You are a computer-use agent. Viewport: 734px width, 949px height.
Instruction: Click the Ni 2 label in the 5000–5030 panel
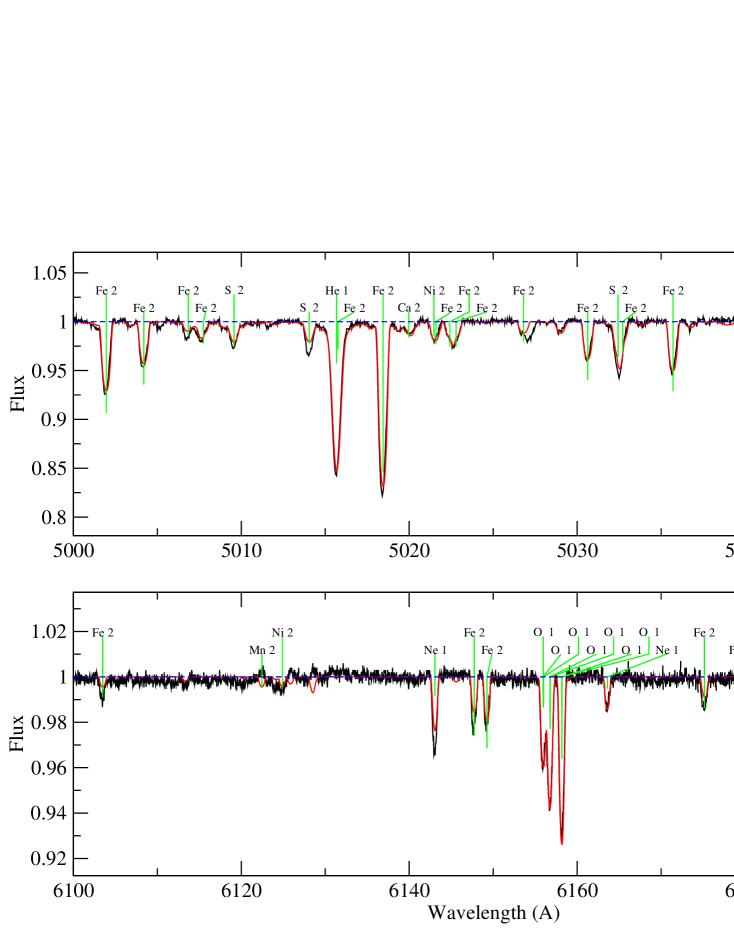click(x=434, y=291)
